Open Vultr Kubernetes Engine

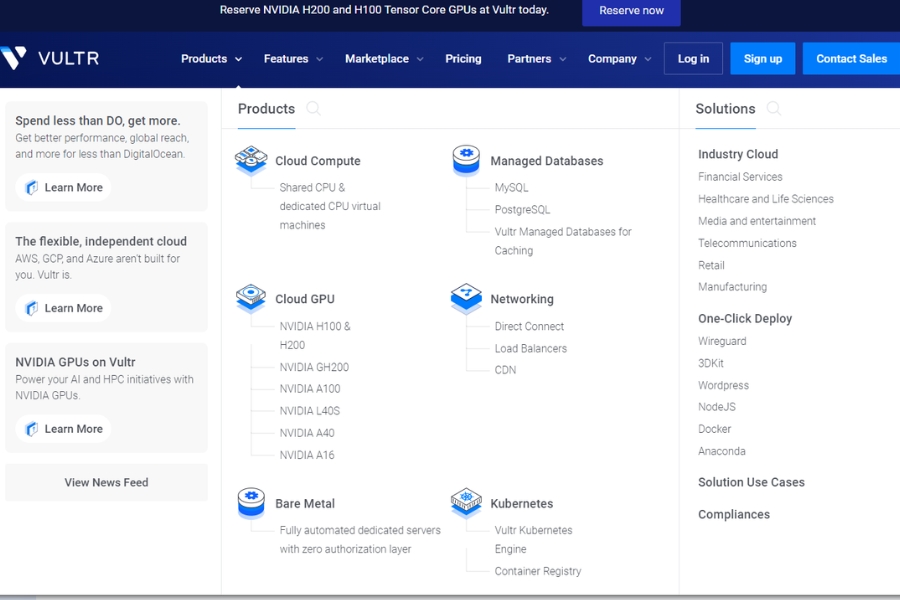tap(533, 540)
